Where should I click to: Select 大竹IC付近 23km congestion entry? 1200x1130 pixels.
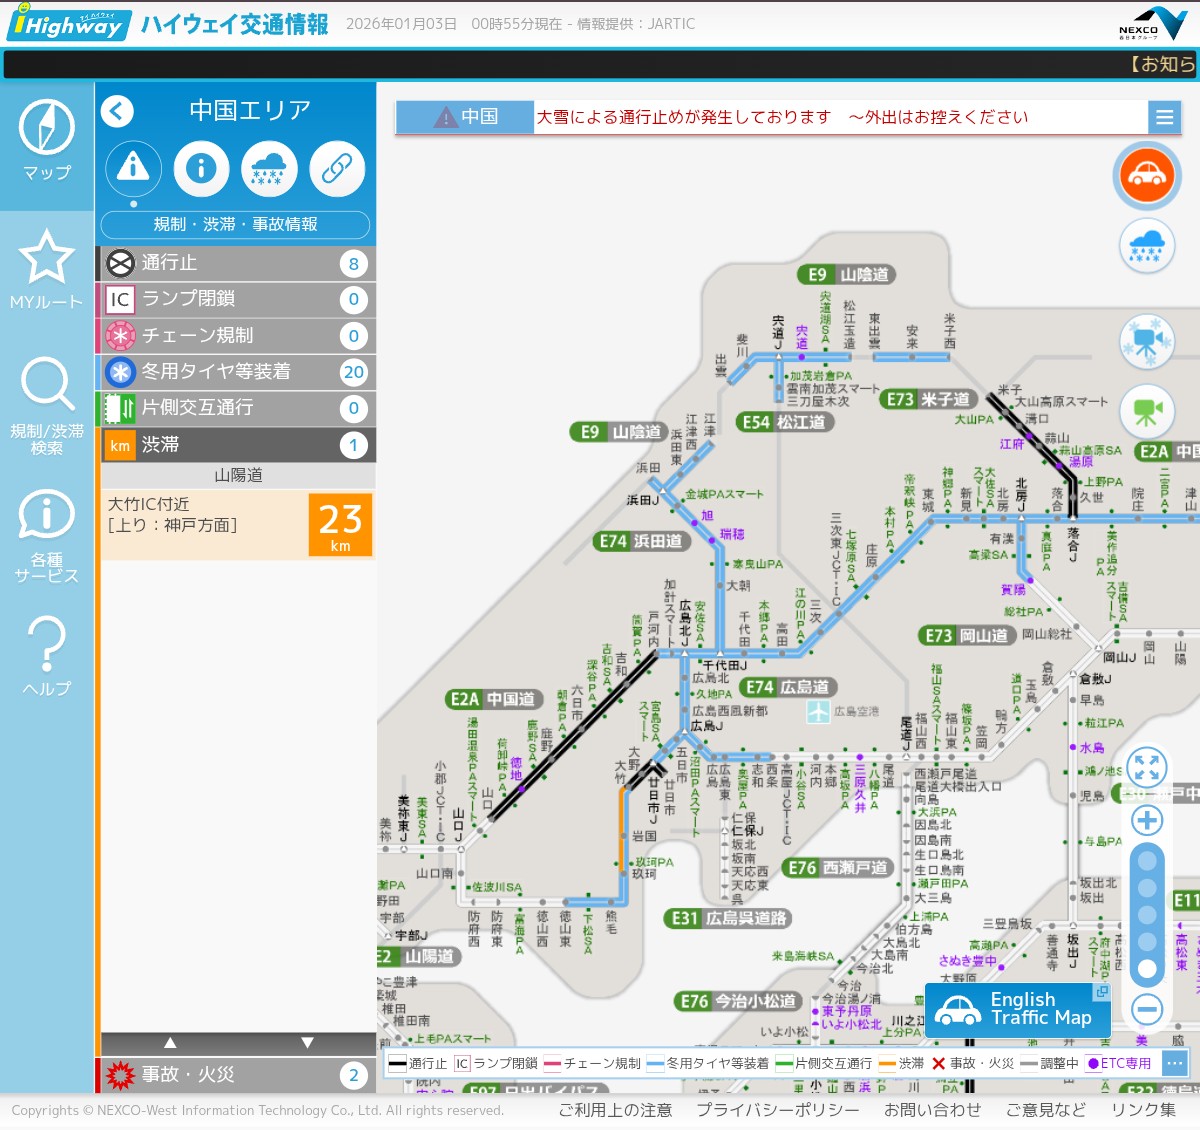236,524
